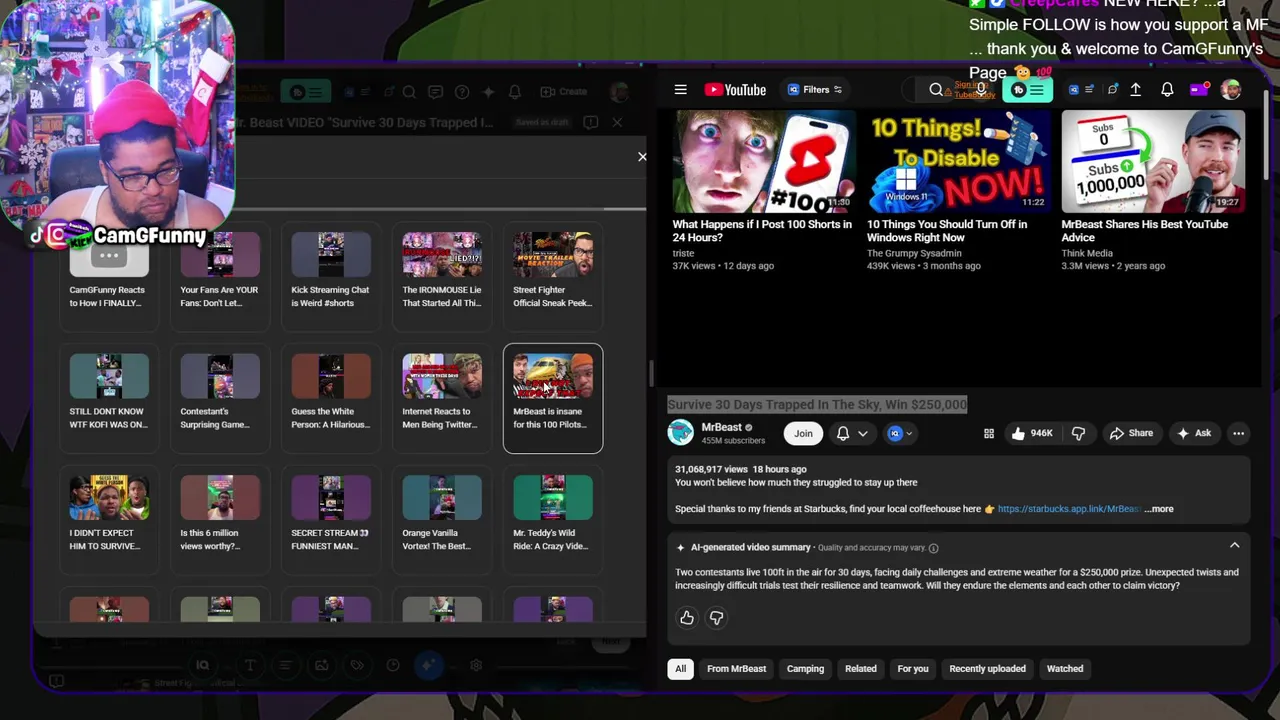
Task: Select 'Orange Vanilla Vortex' video
Action: pos(442,520)
